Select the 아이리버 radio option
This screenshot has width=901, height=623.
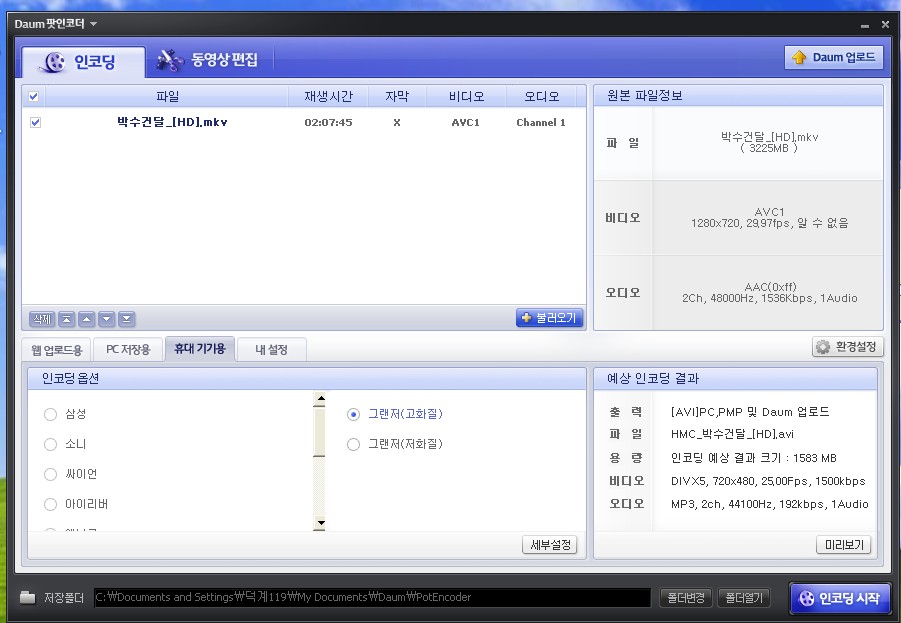click(51, 504)
